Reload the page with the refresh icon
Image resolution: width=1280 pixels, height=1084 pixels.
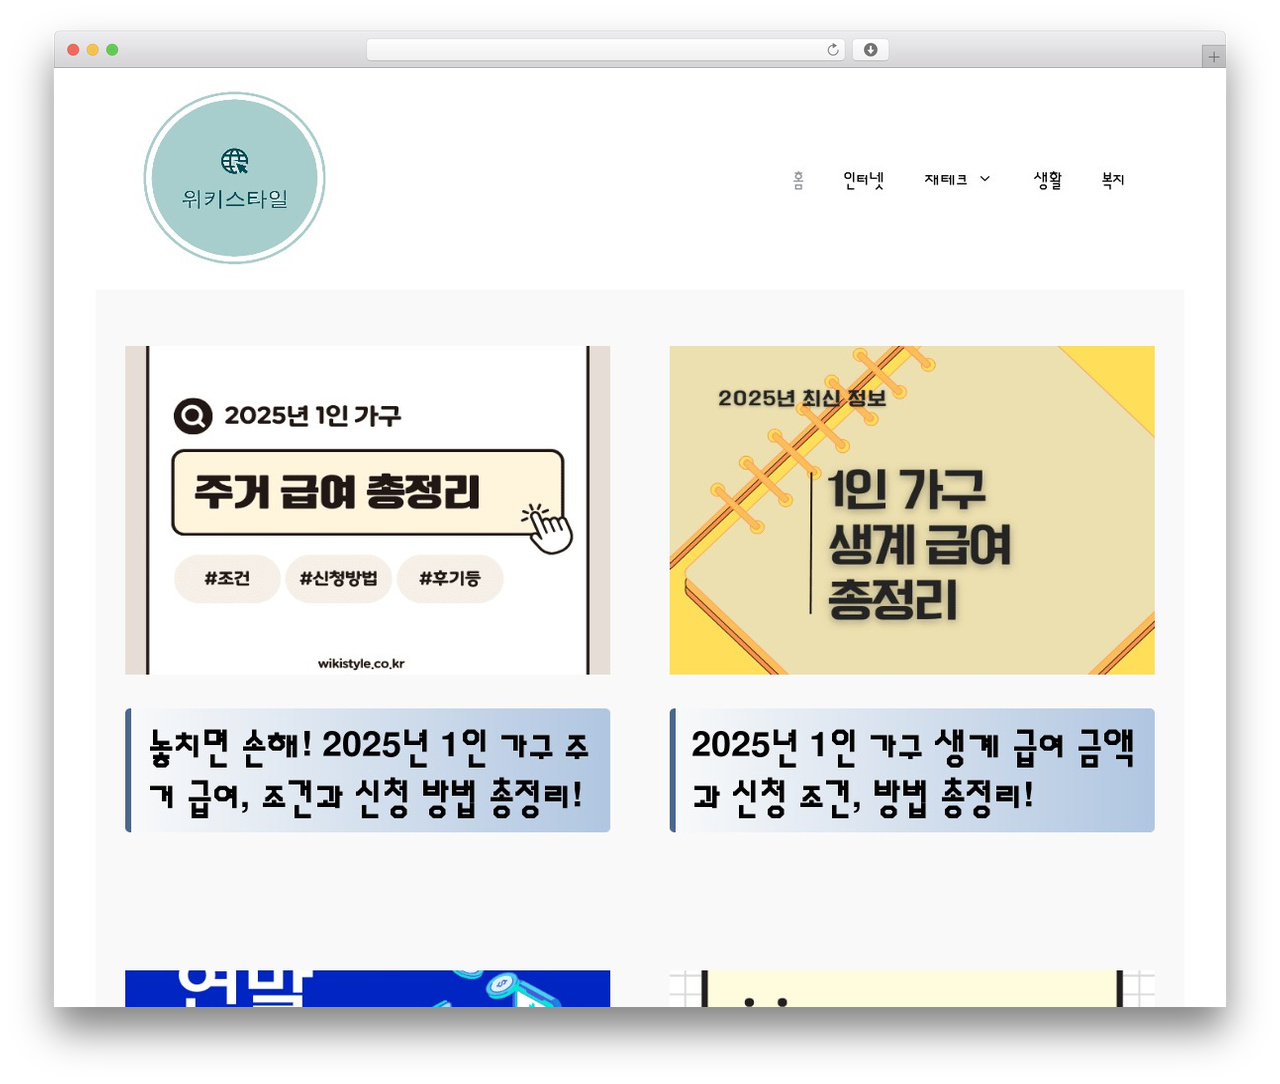[832, 50]
